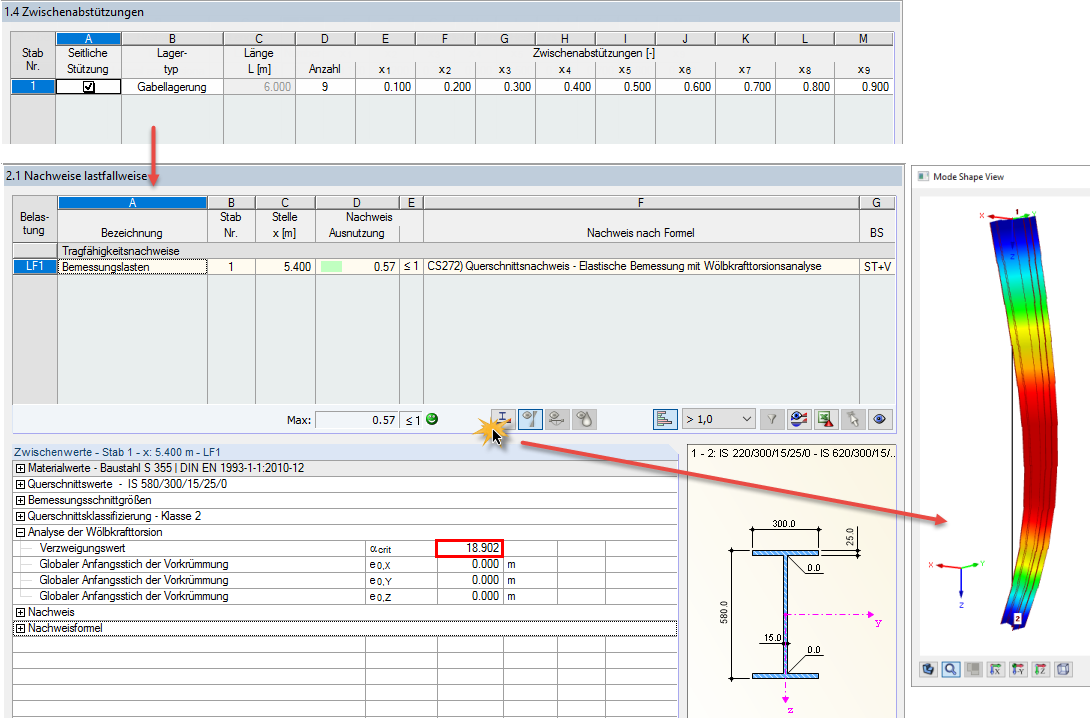The width and height of the screenshot is (1091, 718).
Task: Click the e0,X value 0.000
Action: pyautogui.click(x=470, y=564)
